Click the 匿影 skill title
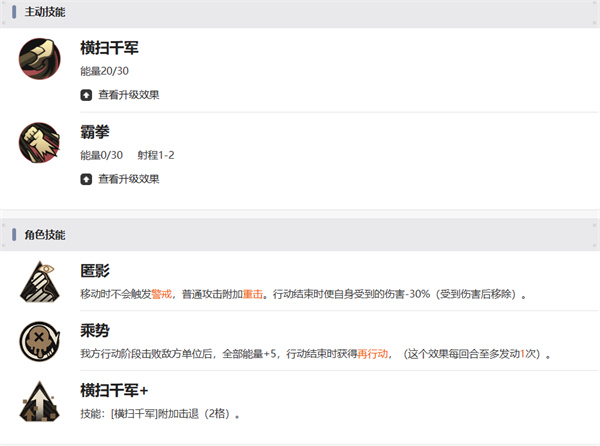Viewport: 600px width, 446px height. coord(95,271)
